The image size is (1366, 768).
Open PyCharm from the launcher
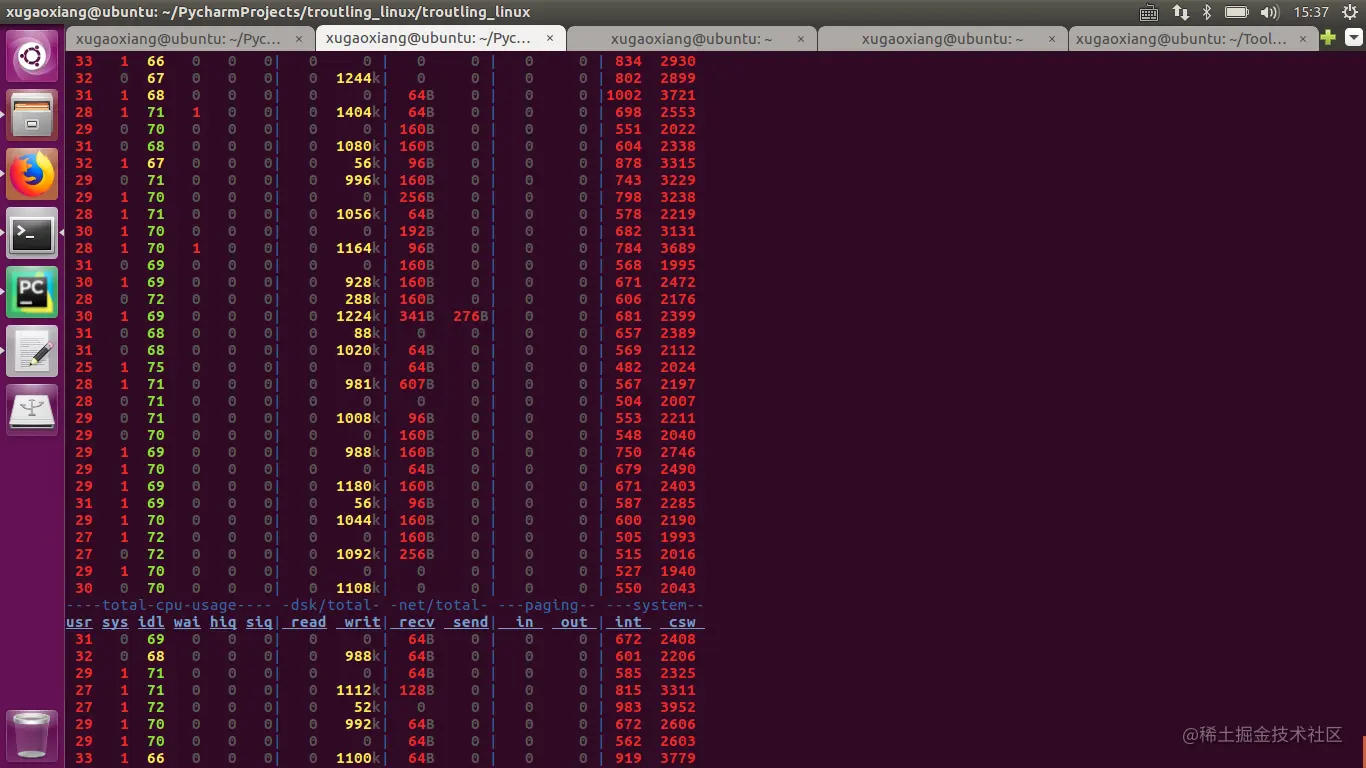[31, 292]
